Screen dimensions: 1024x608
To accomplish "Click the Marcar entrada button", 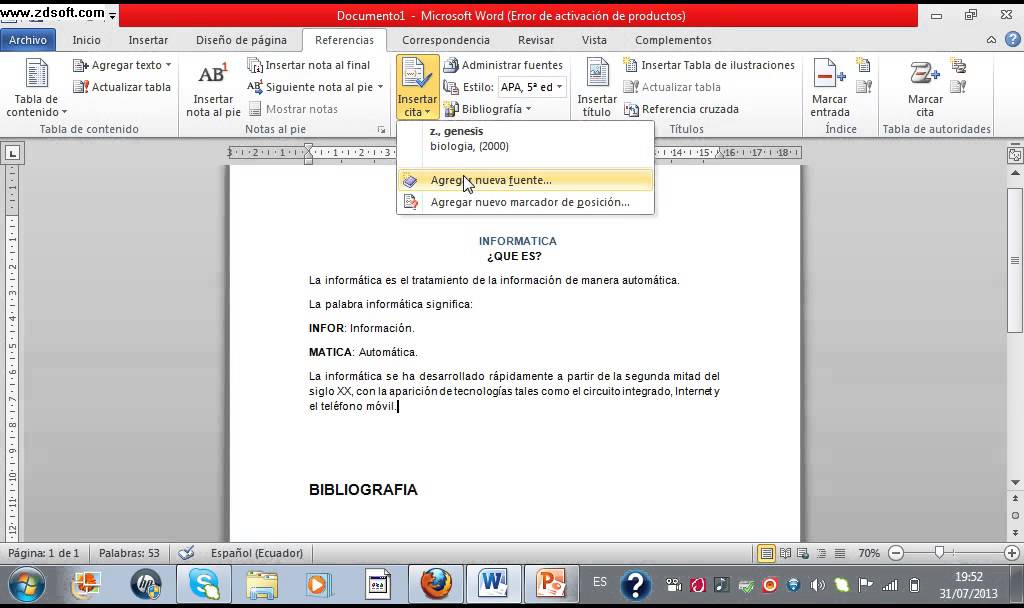I will pos(829,88).
